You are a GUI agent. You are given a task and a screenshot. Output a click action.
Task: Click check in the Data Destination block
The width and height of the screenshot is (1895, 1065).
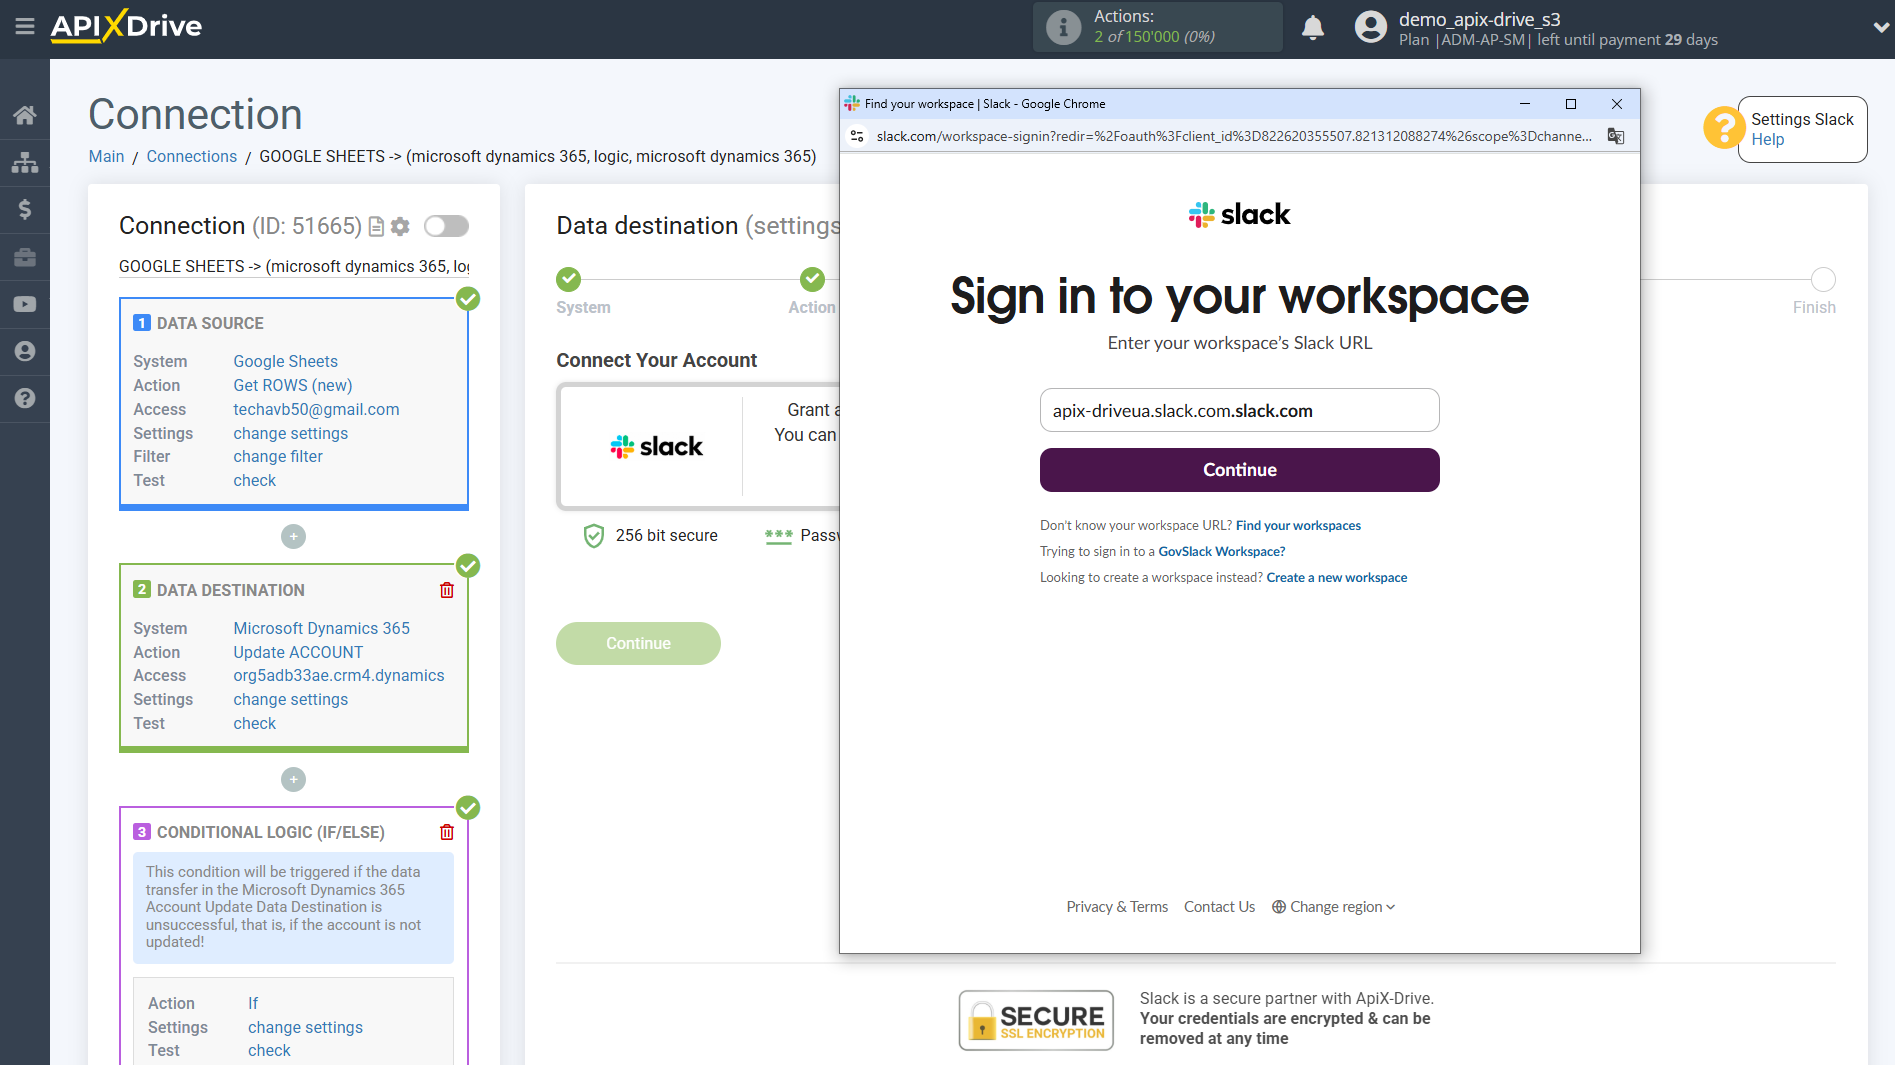click(254, 723)
